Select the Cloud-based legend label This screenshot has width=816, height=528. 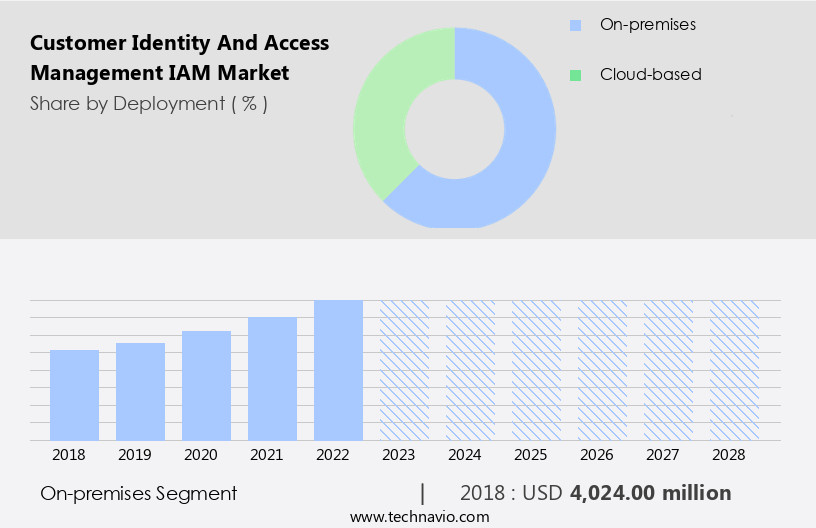(x=650, y=74)
